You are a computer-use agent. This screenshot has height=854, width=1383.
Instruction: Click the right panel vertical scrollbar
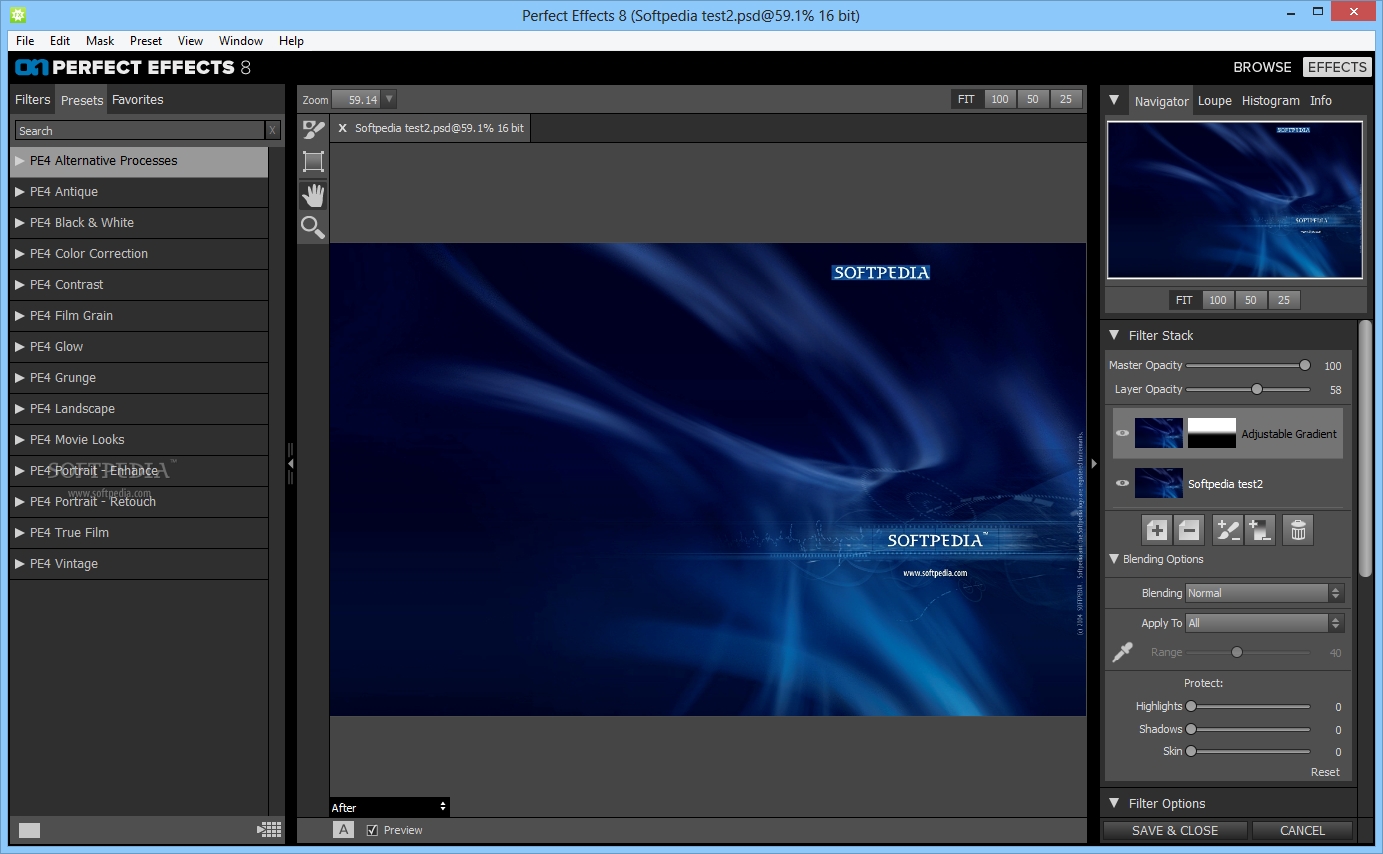[1365, 448]
